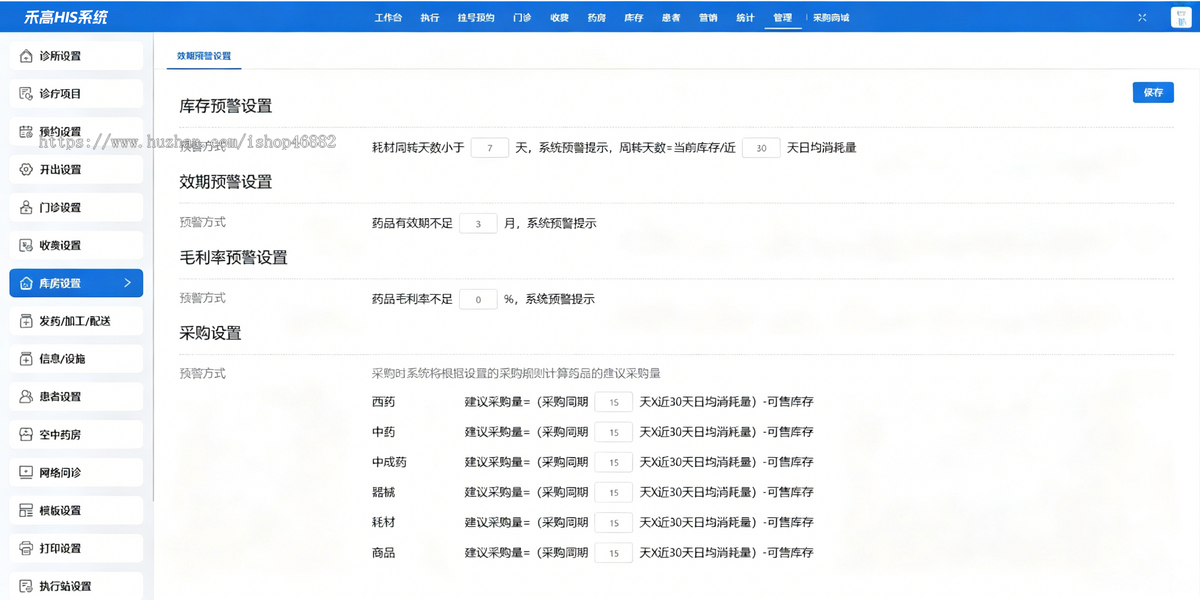The image size is (1200, 600).
Task: Open the 采购商城 menu
Action: pos(831,18)
